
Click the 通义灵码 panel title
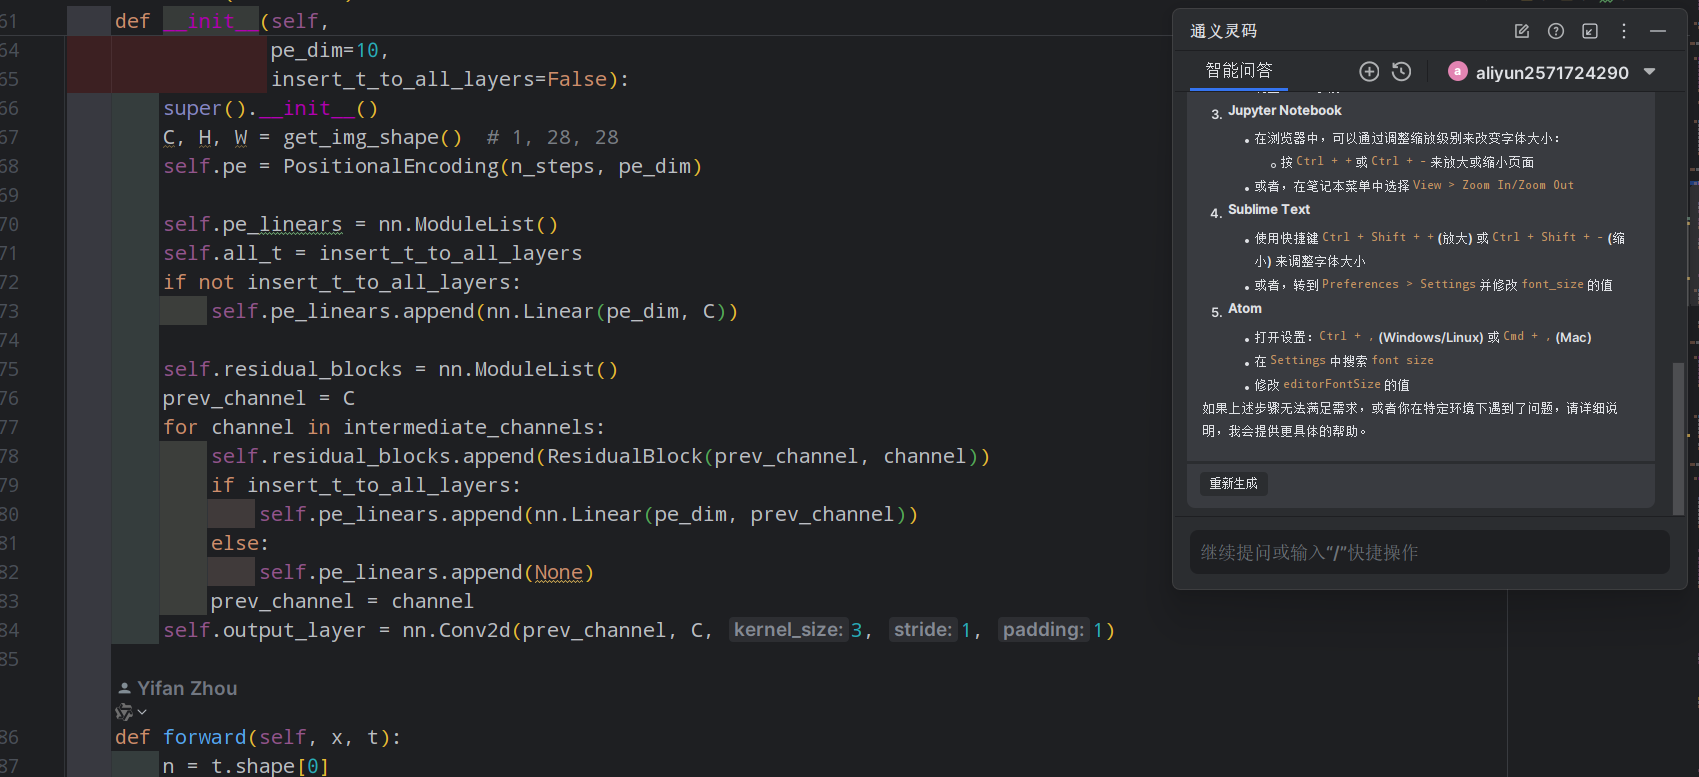1223,31
